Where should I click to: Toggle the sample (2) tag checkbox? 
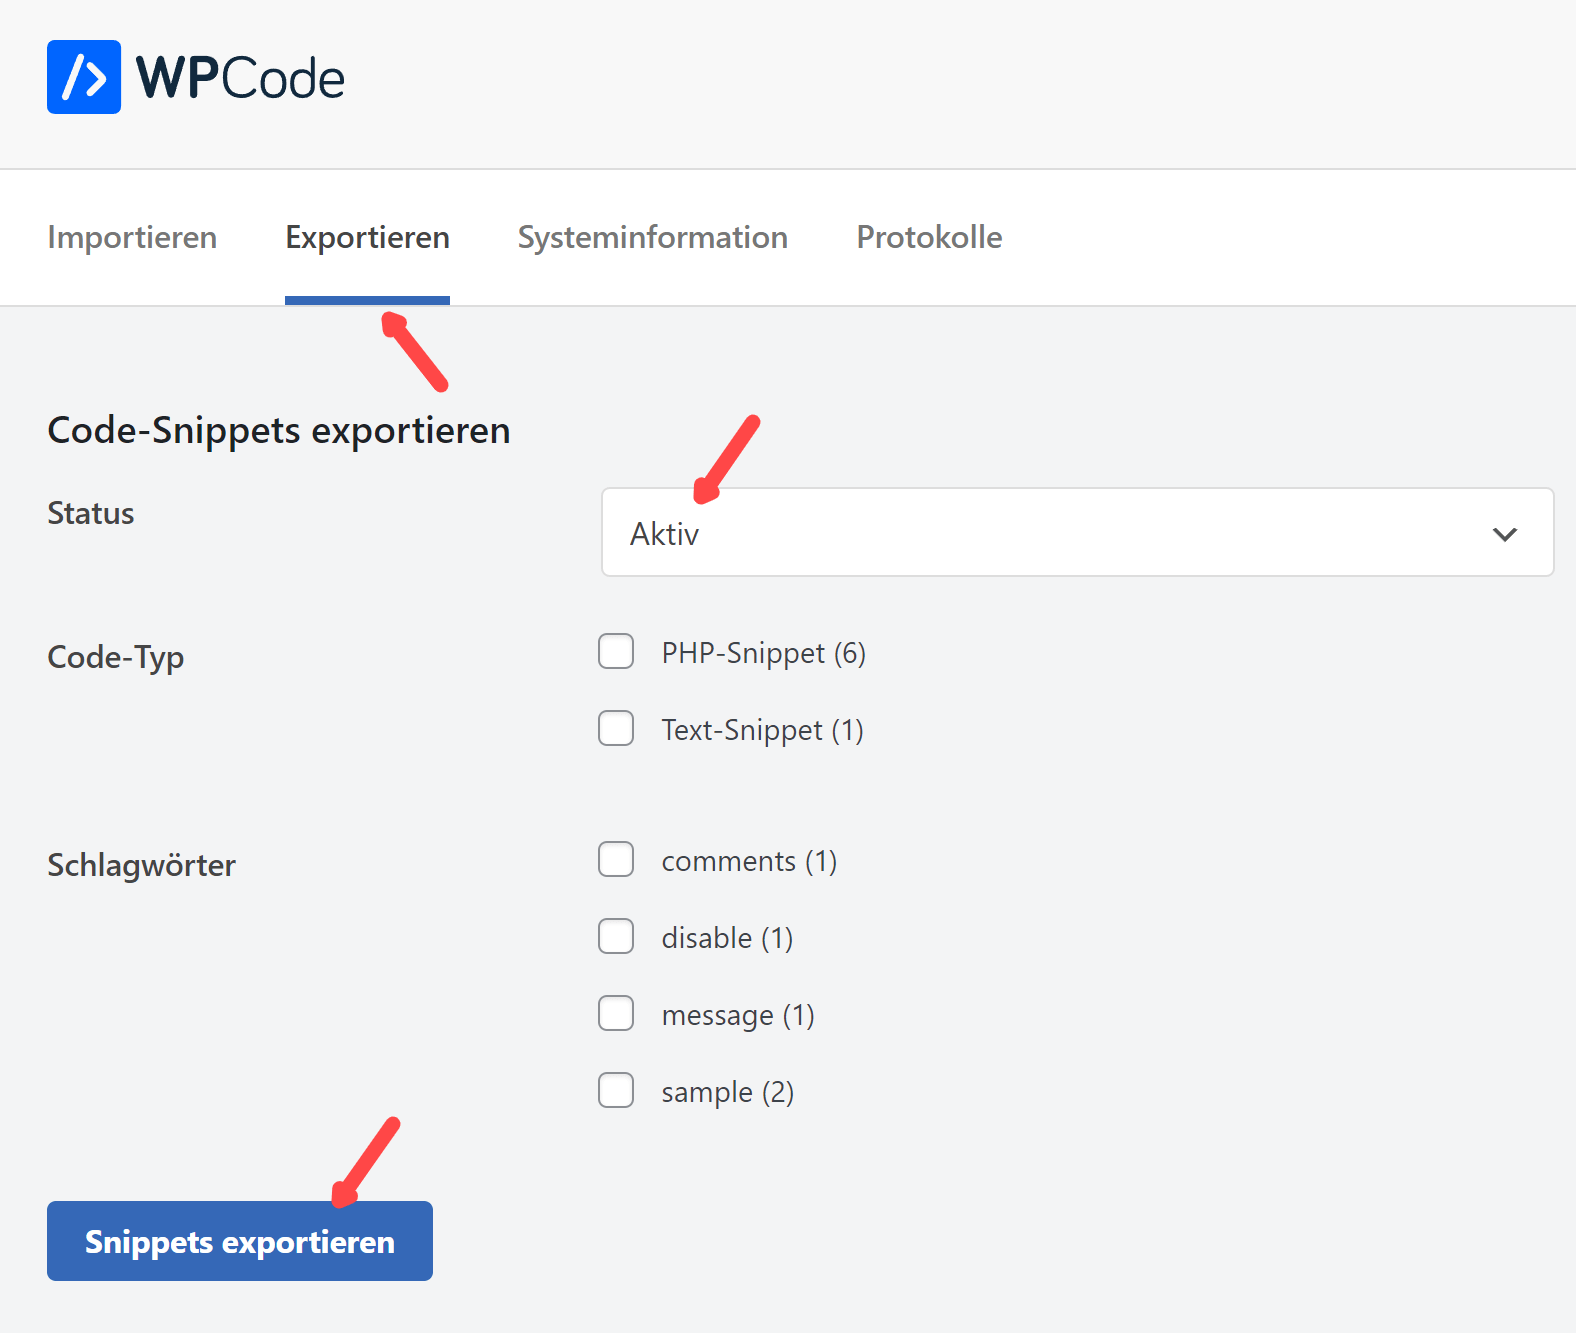pos(616,1090)
